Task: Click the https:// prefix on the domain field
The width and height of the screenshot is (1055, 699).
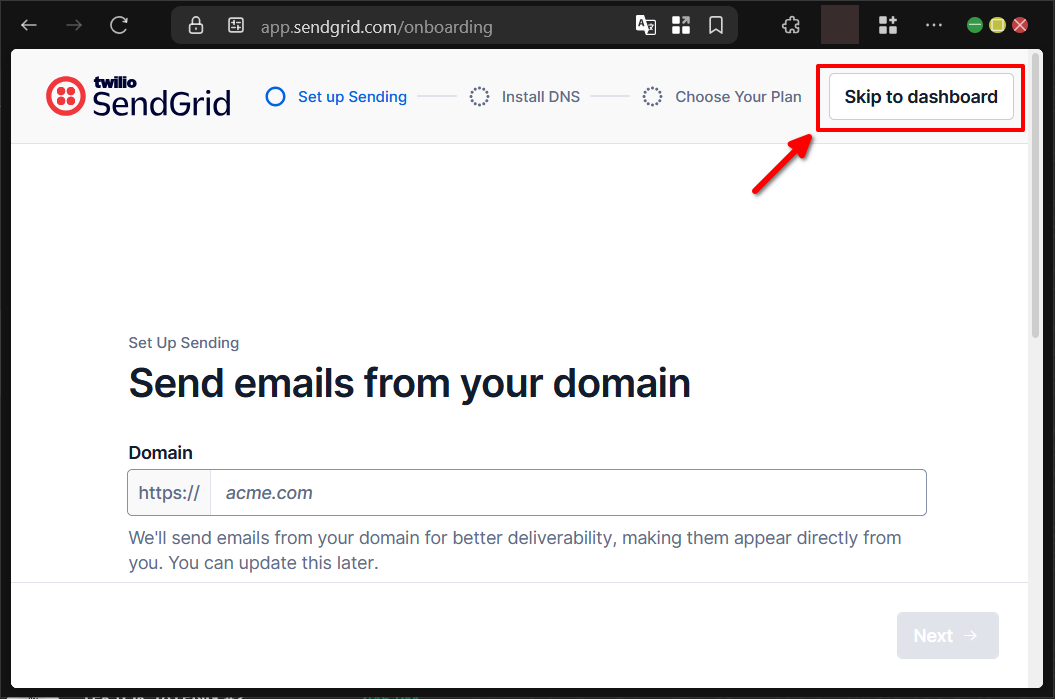Action: [x=168, y=492]
